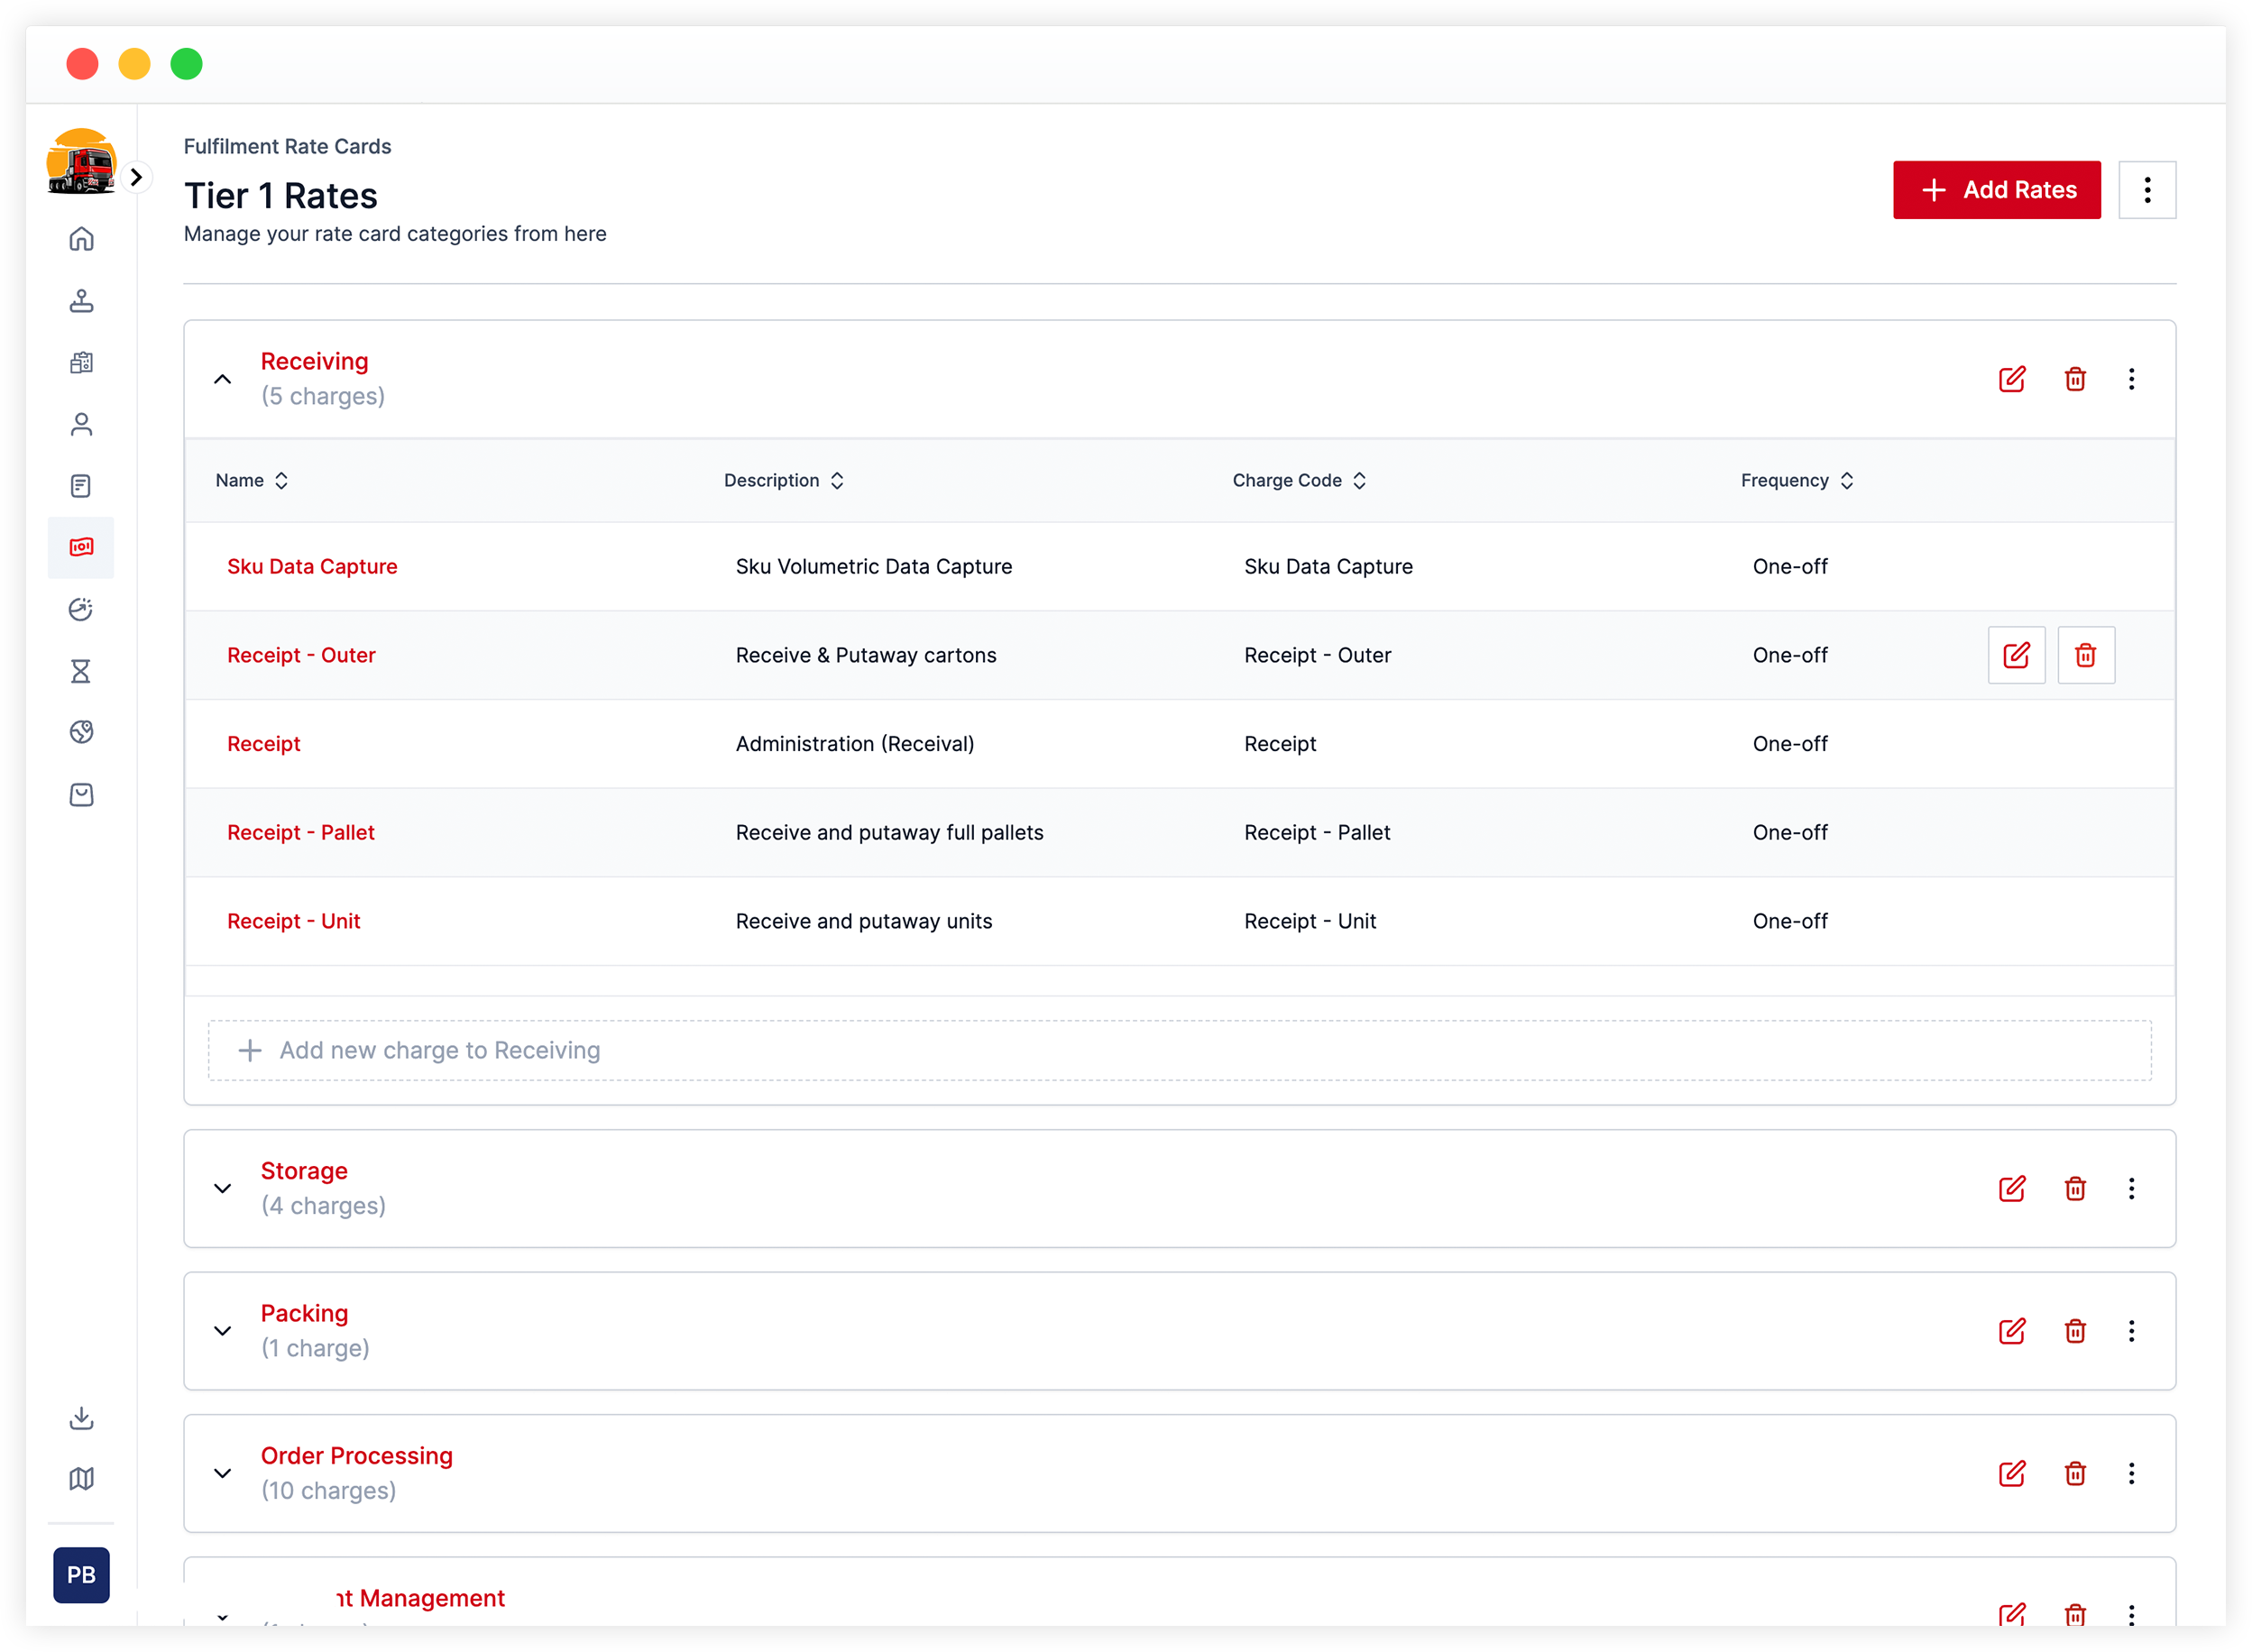Screen dimensions: 2252x1652
Task: Open the hourglass sidebar icon
Action: (x=81, y=671)
